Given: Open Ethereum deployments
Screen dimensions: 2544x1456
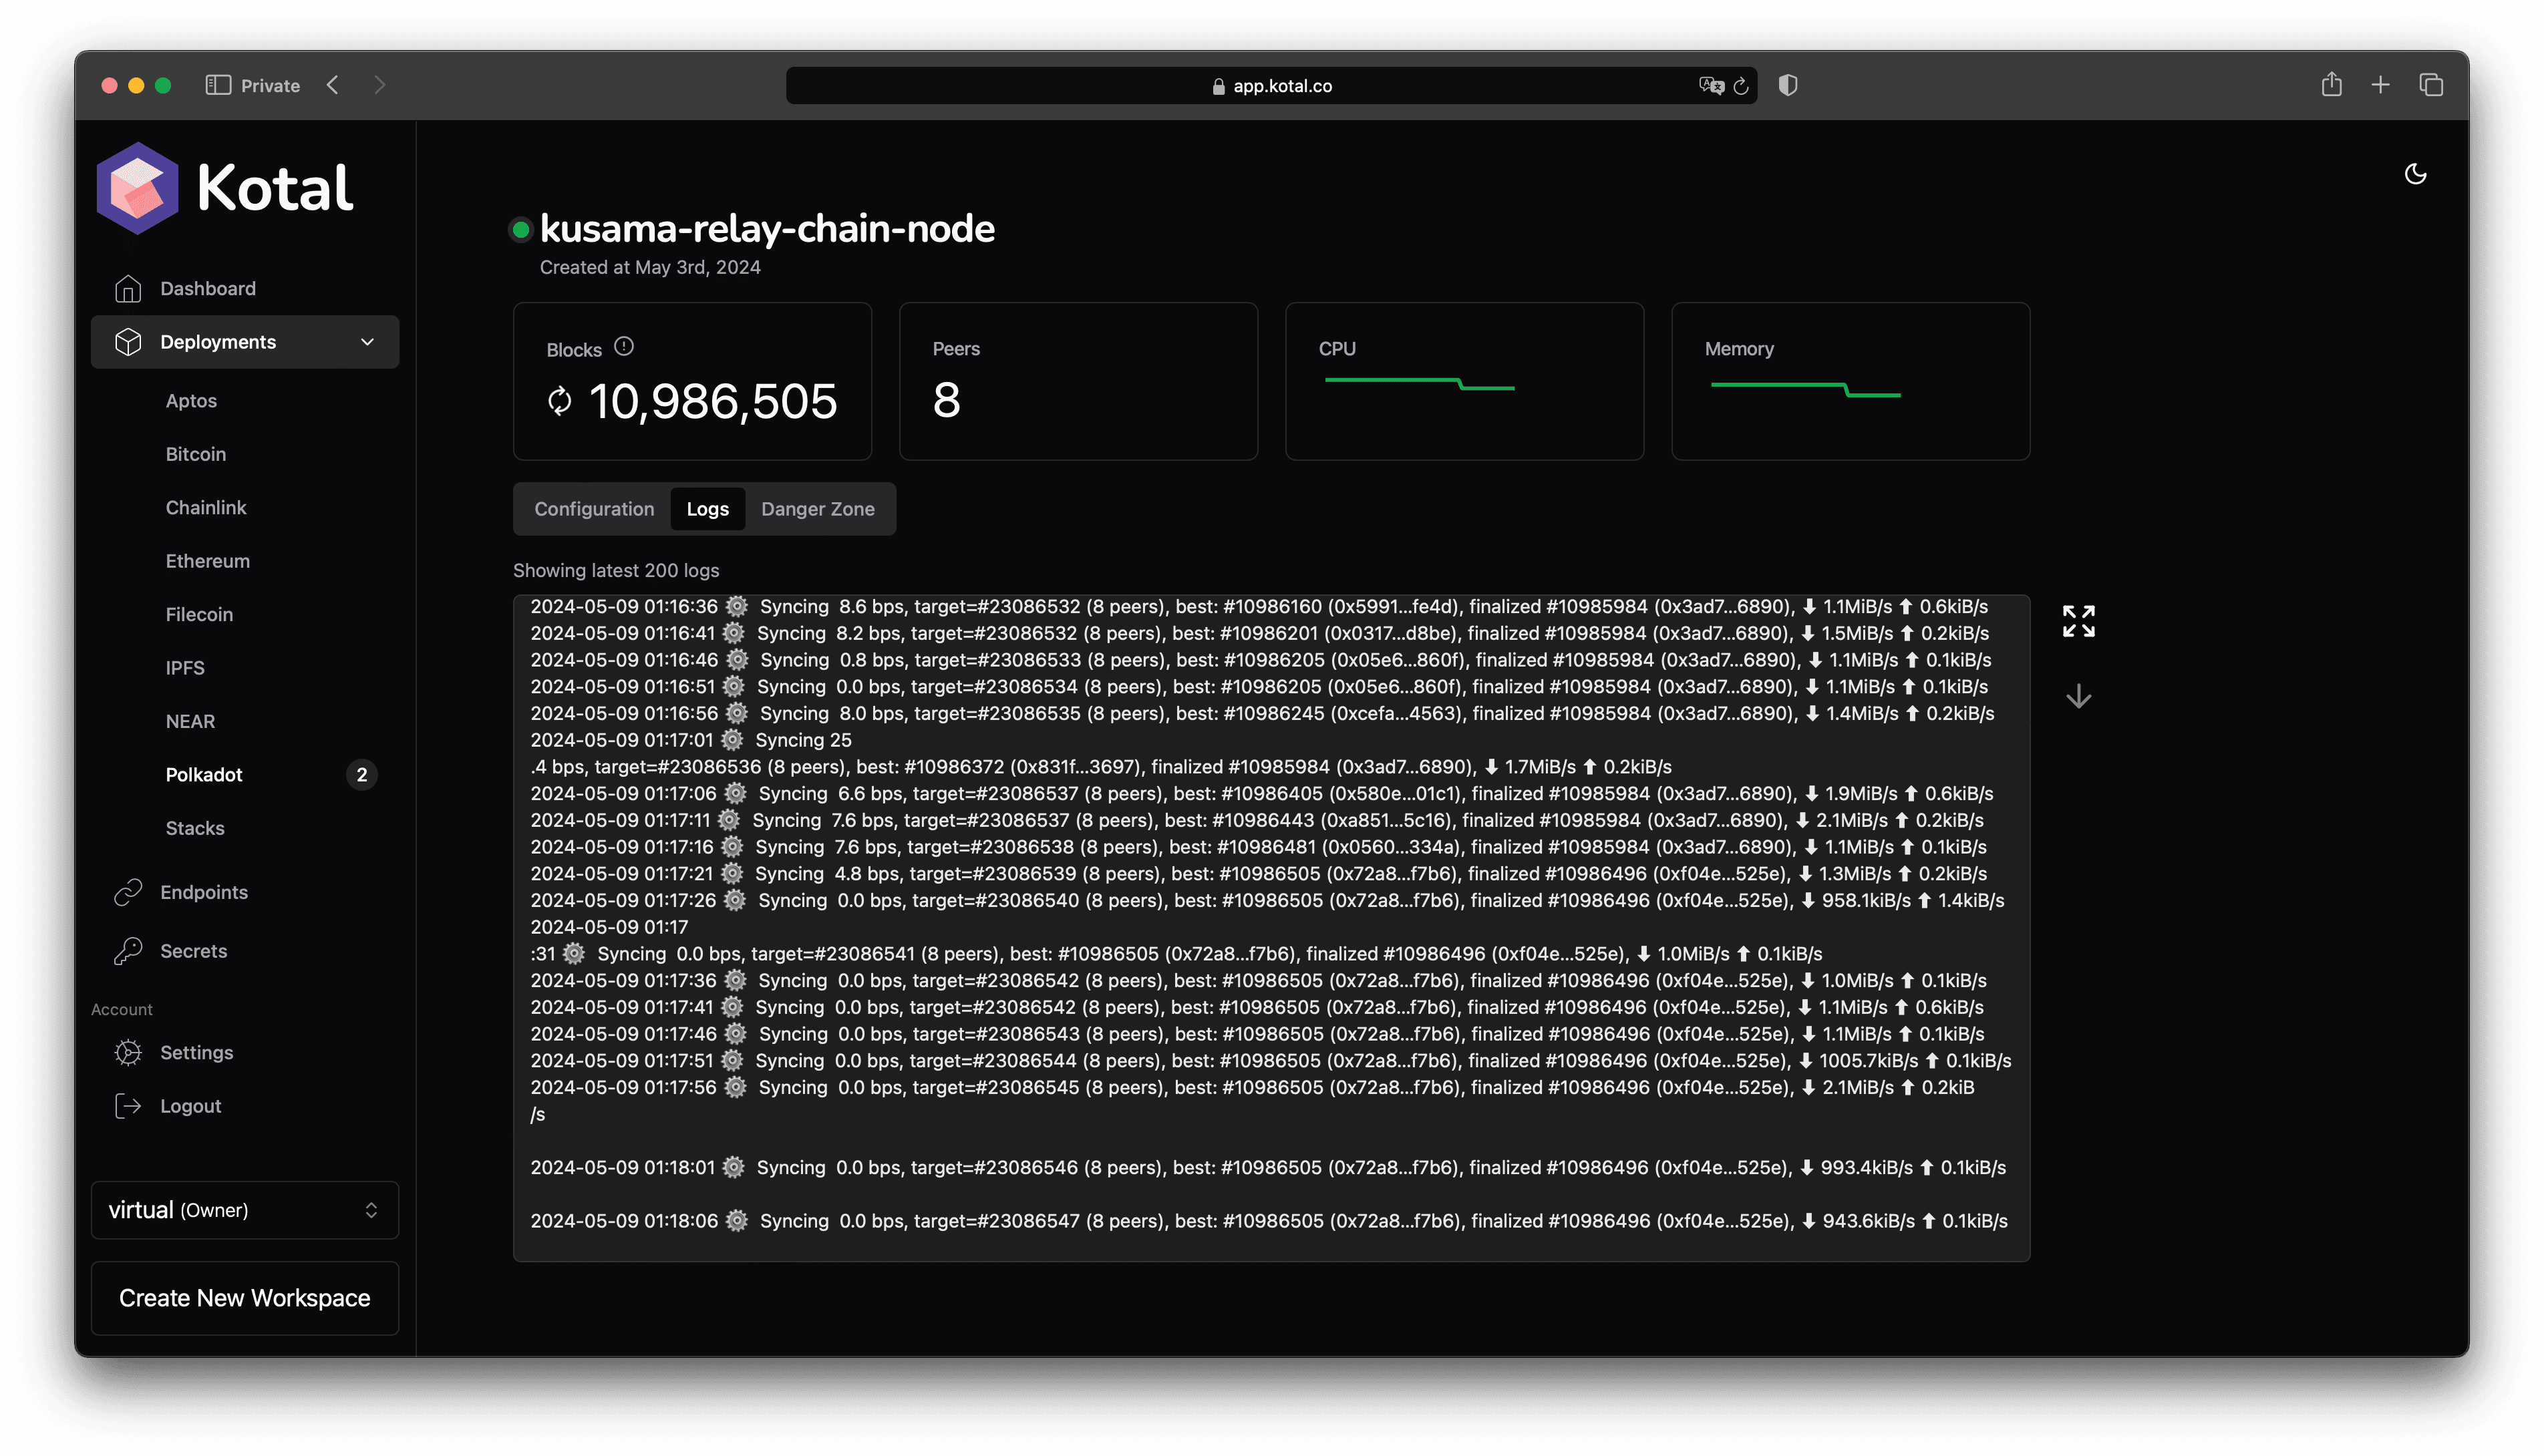Looking at the screenshot, I should click(x=208, y=561).
